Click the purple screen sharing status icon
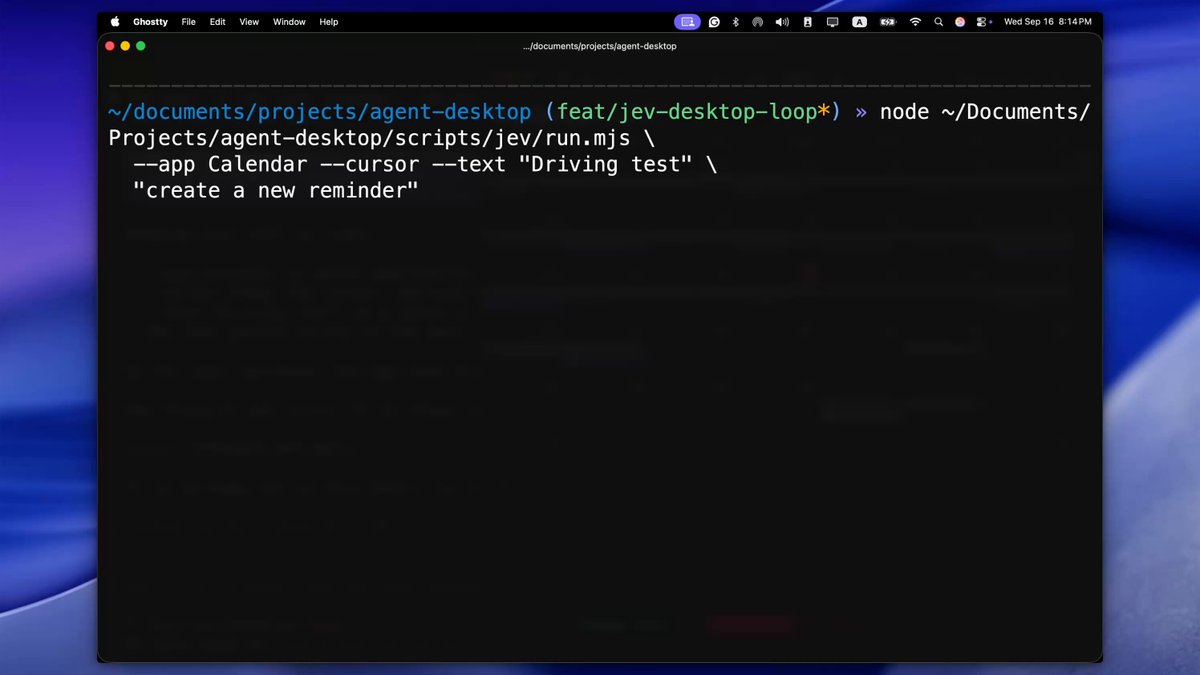Screen dimensions: 1200x675 687,22
